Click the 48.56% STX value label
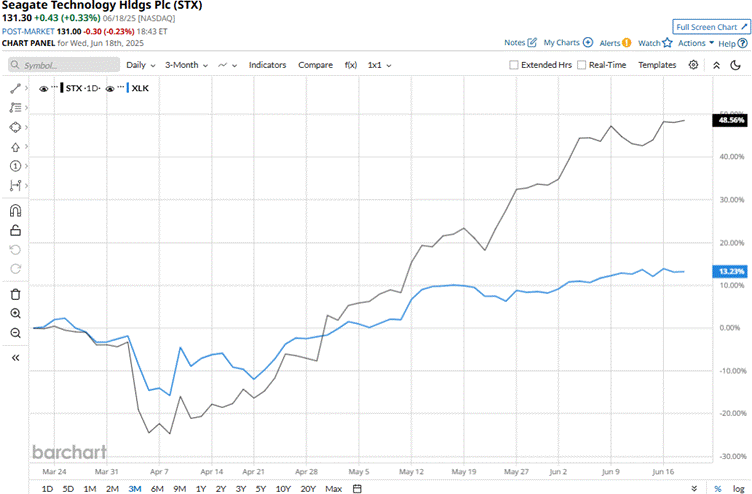 [x=730, y=120]
